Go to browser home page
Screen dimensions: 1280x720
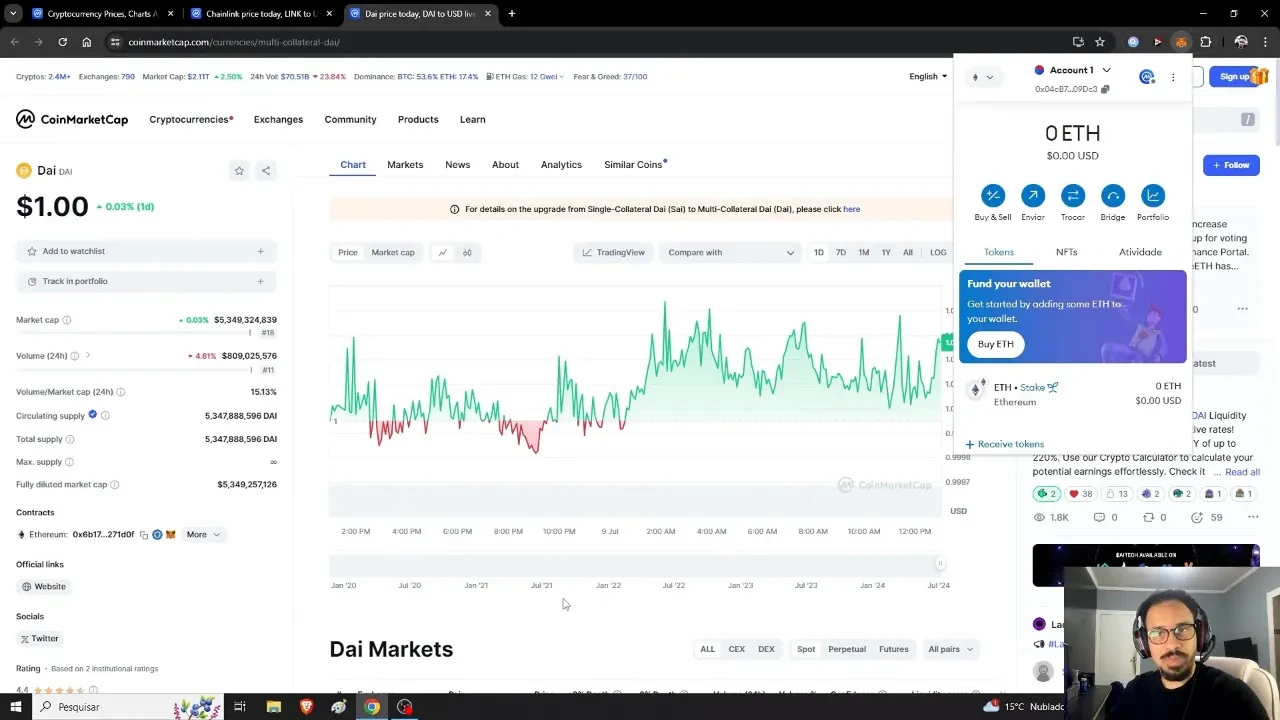87,42
